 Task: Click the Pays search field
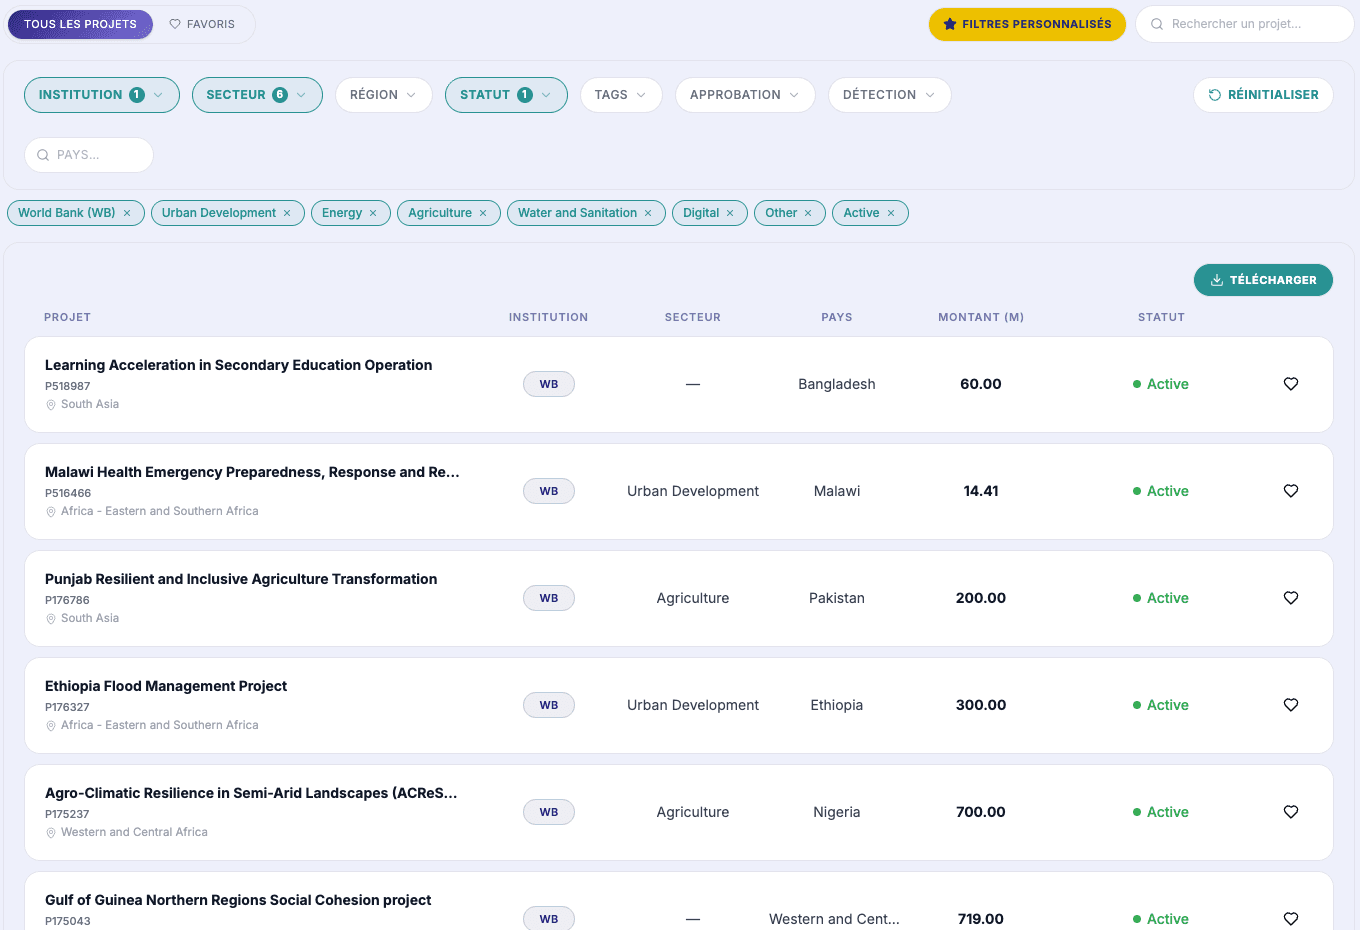click(89, 155)
